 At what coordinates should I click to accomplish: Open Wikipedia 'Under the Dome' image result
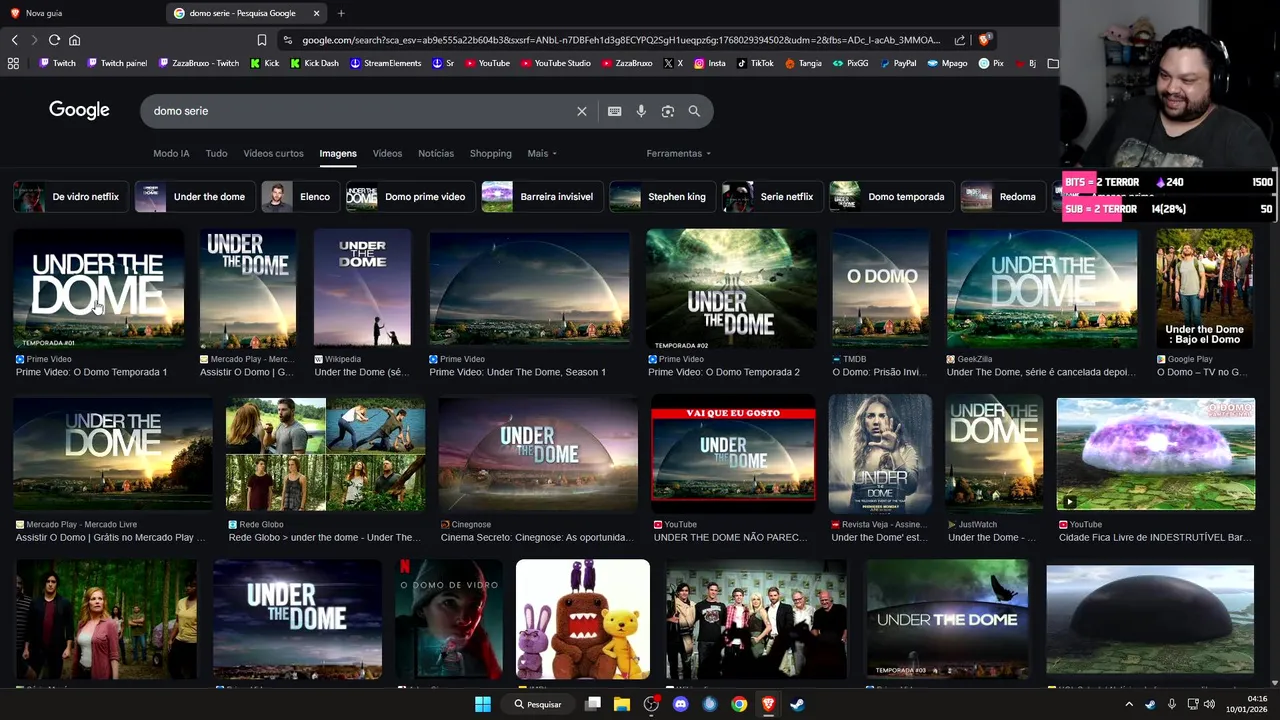click(362, 288)
